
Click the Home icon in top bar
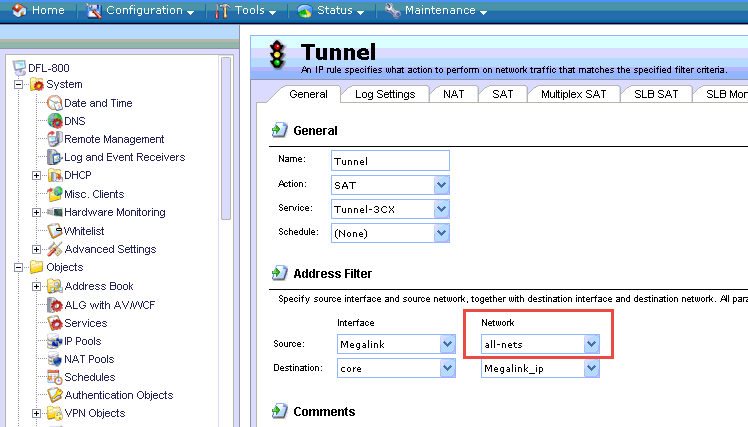(x=19, y=10)
